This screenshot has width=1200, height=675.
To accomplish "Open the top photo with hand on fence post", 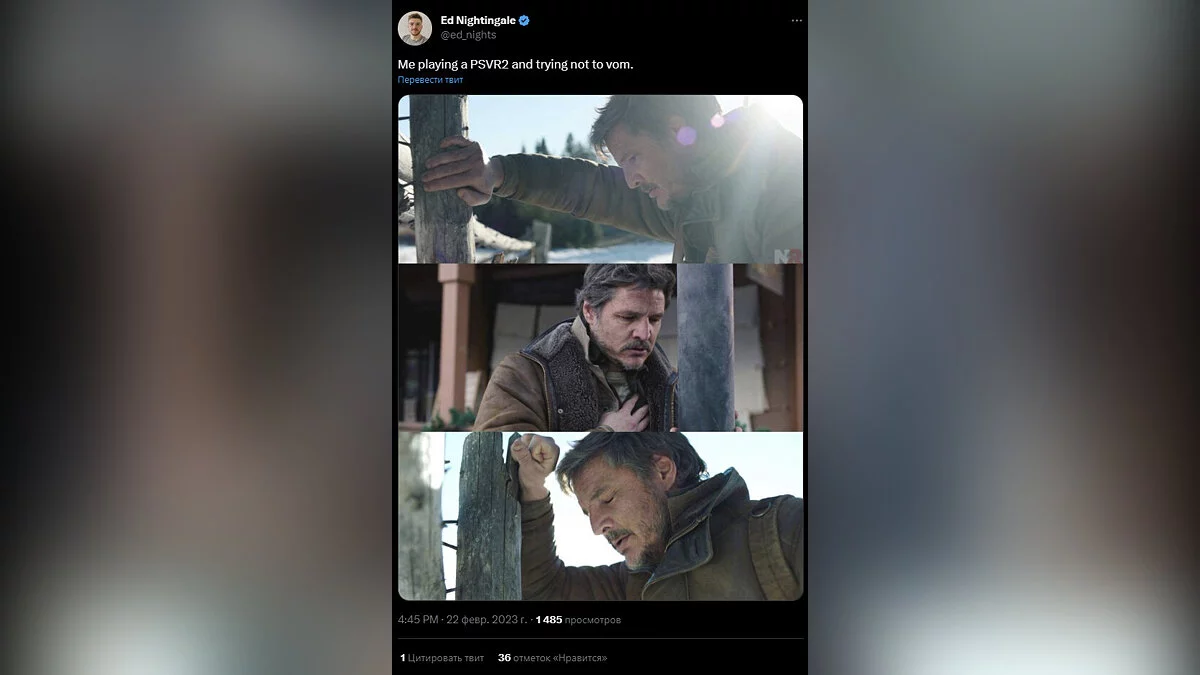I will (x=600, y=179).
